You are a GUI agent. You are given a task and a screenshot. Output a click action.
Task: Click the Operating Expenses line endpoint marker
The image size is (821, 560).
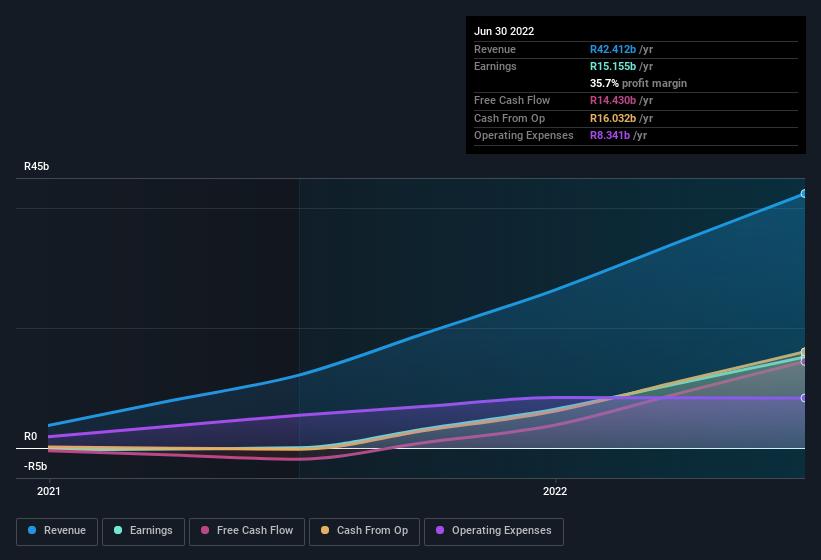tap(803, 398)
